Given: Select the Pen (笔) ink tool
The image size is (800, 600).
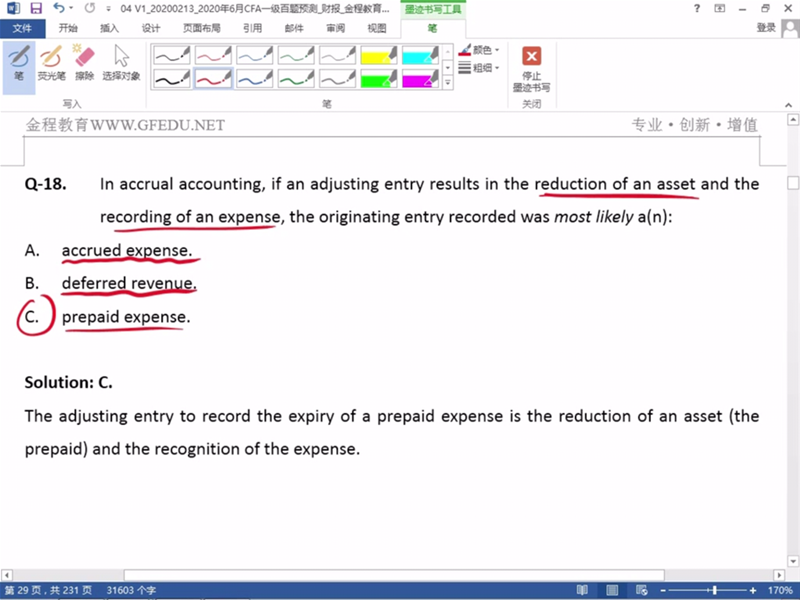Looking at the screenshot, I should click(19, 62).
